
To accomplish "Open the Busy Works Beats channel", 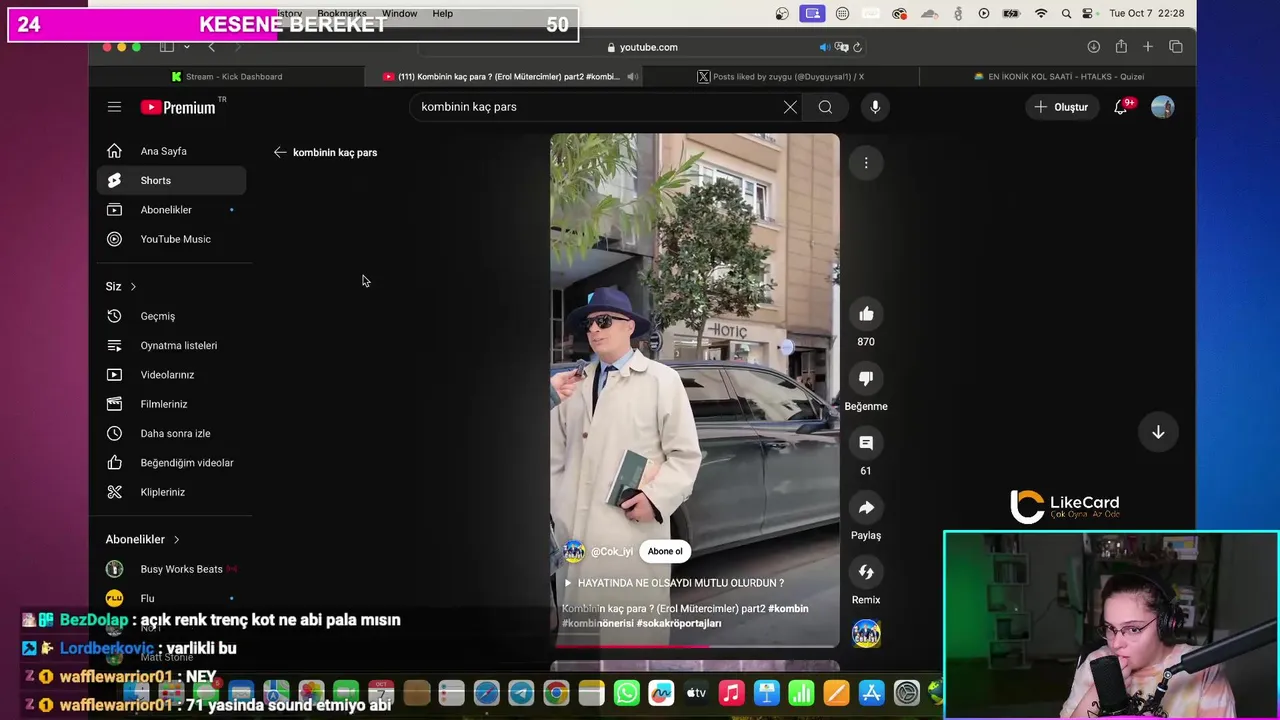I will pyautogui.click(x=172, y=569).
